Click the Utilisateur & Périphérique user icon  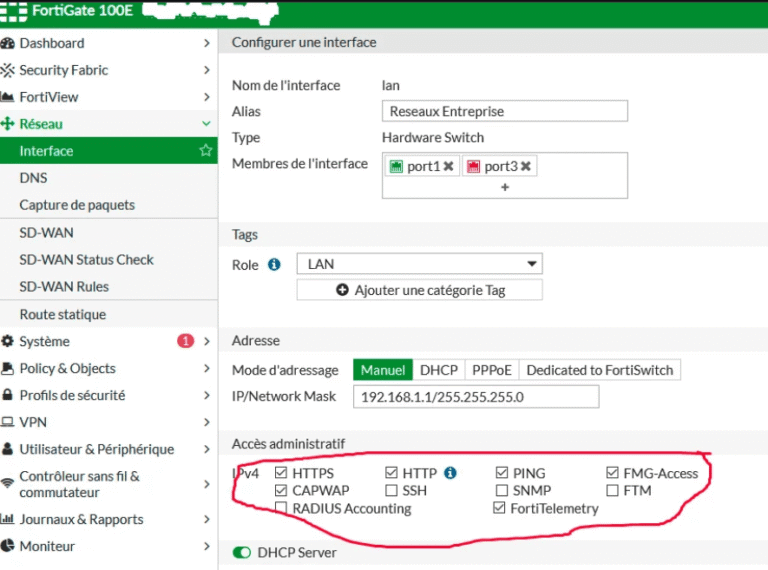coord(7,449)
